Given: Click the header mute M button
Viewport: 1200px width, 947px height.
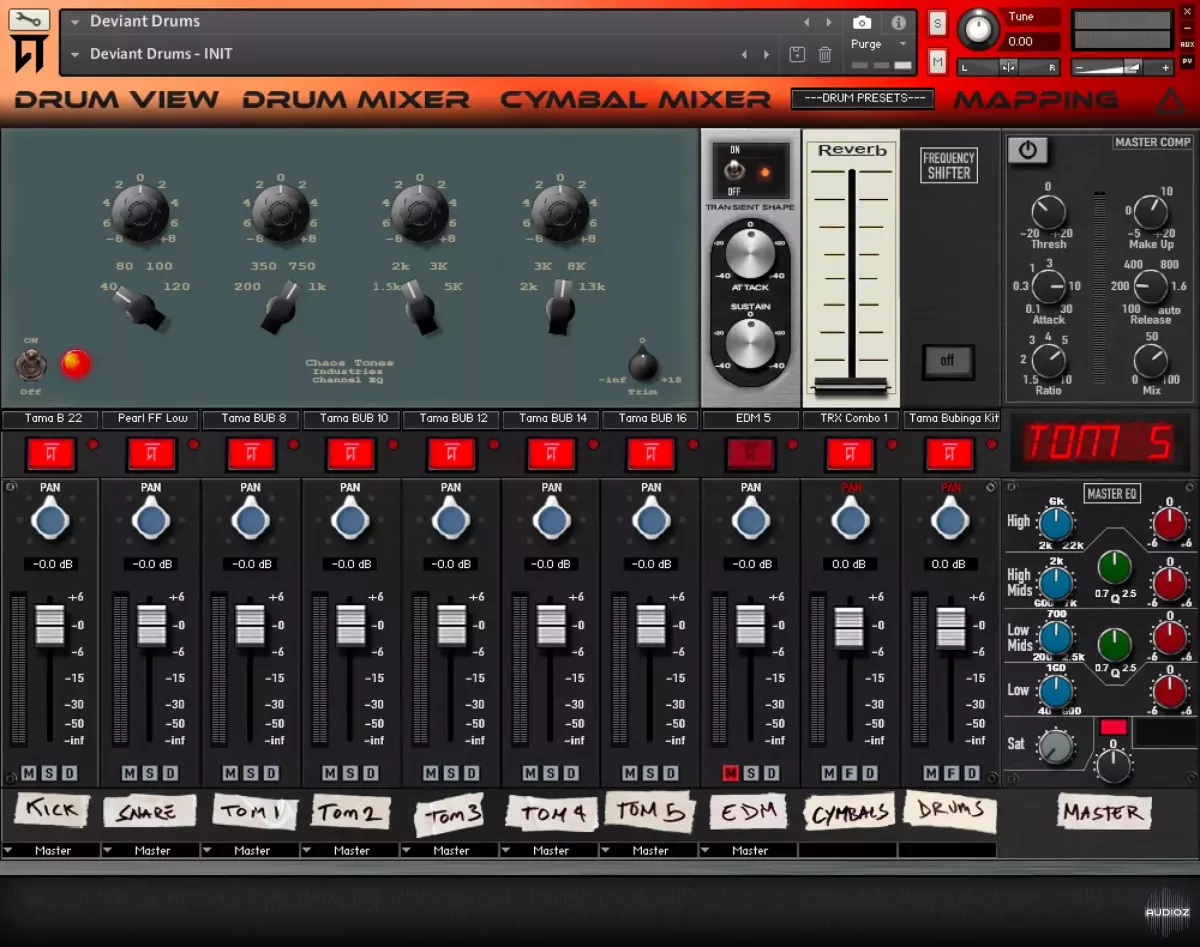Looking at the screenshot, I should [937, 62].
